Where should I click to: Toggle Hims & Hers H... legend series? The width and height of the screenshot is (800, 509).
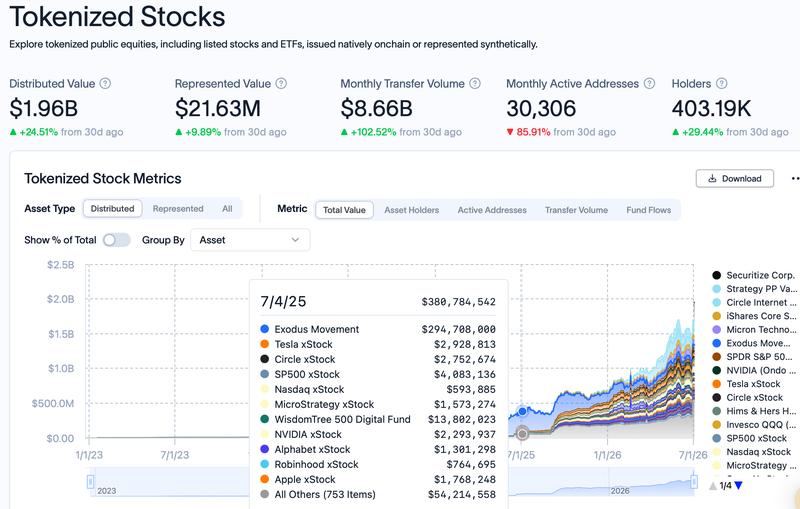coord(754,411)
